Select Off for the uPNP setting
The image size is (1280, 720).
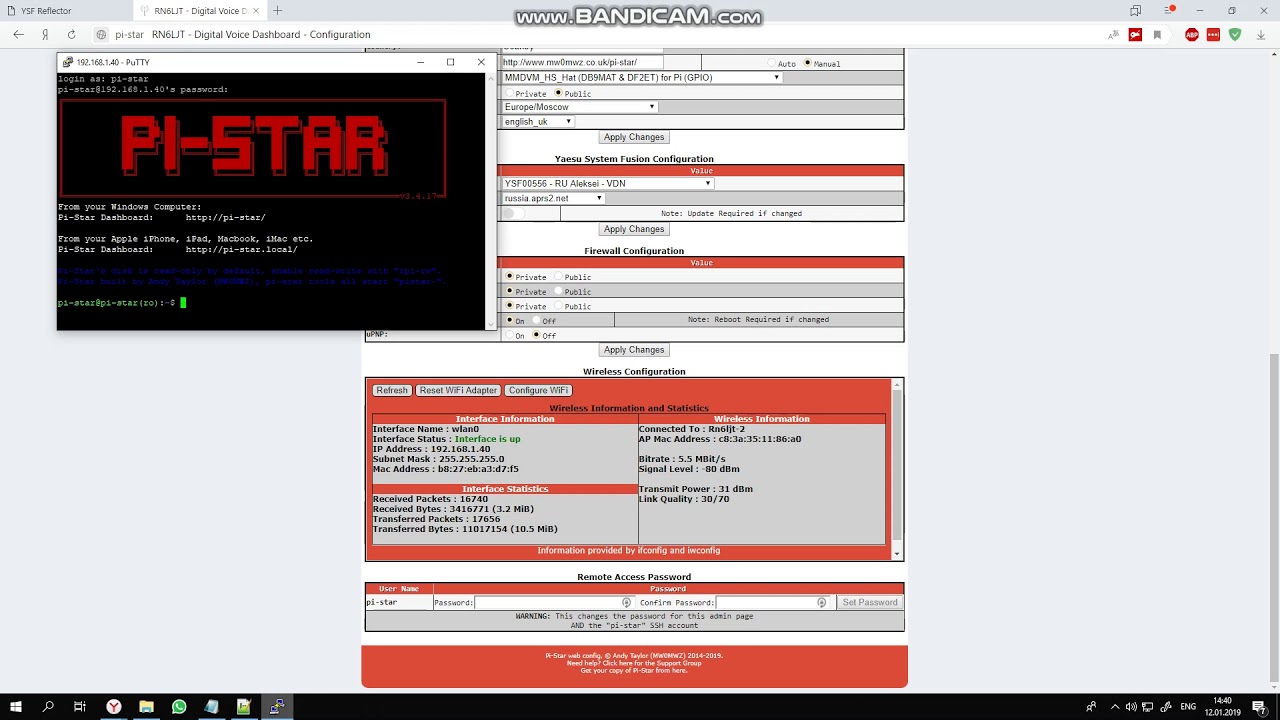(536, 335)
